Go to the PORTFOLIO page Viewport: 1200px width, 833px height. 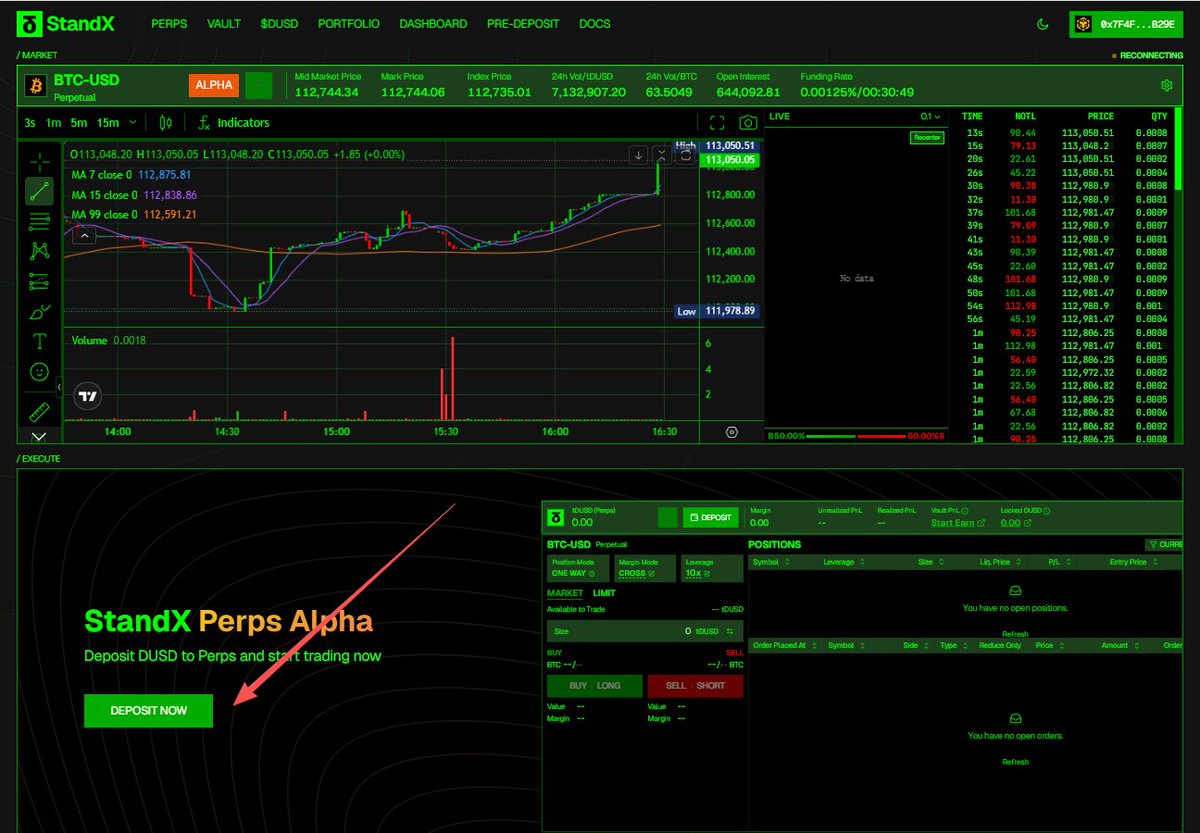tap(348, 24)
